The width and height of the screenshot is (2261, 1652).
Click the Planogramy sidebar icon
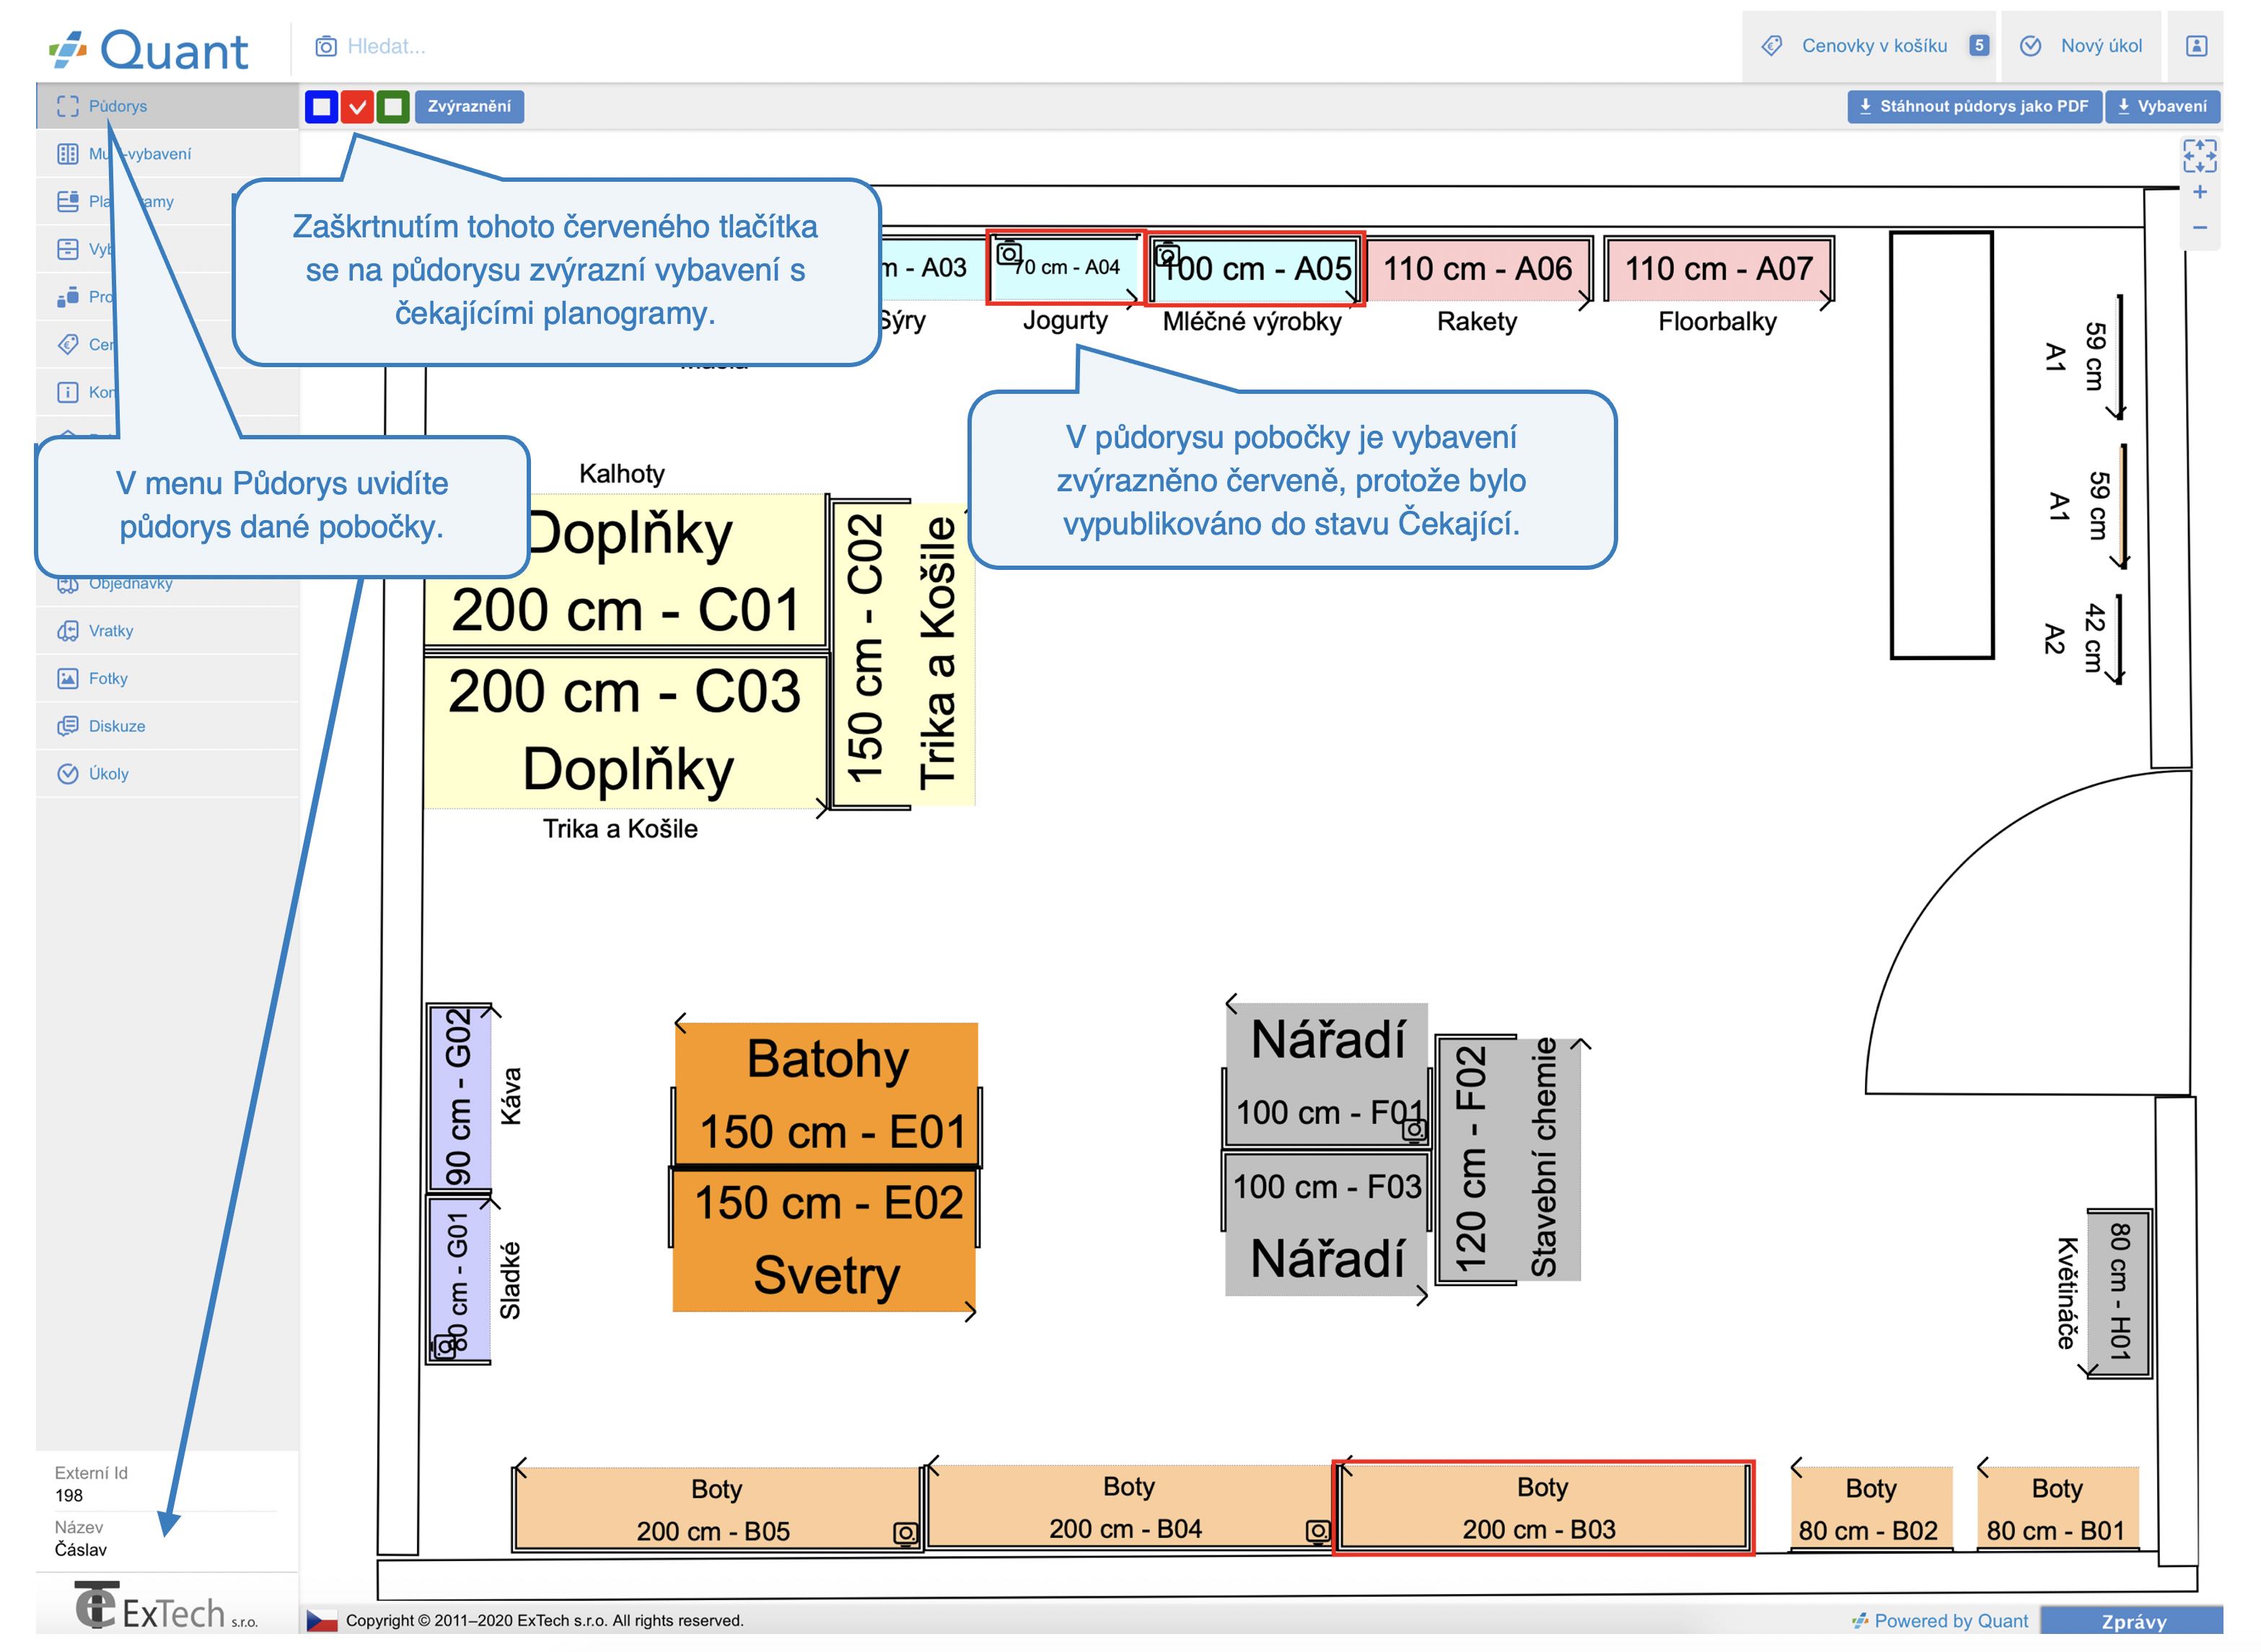click(67, 202)
